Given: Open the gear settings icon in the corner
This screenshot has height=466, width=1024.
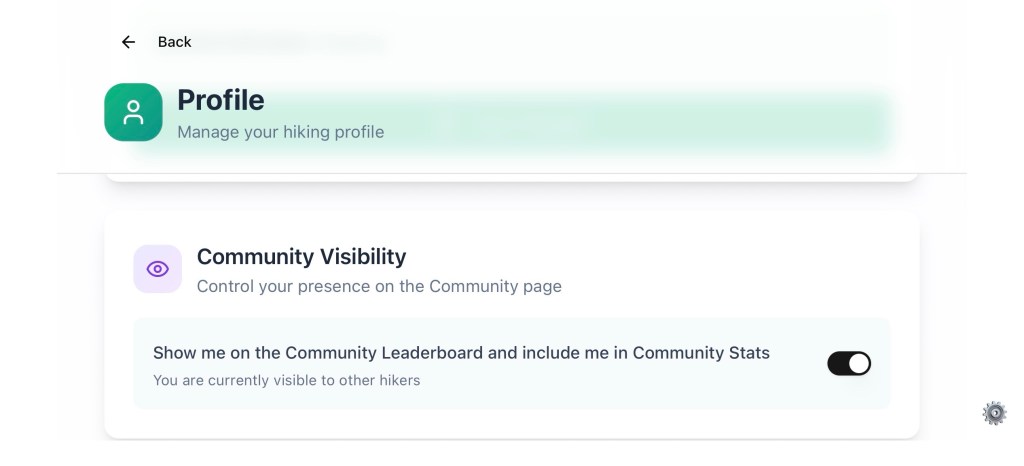Looking at the screenshot, I should [x=994, y=413].
